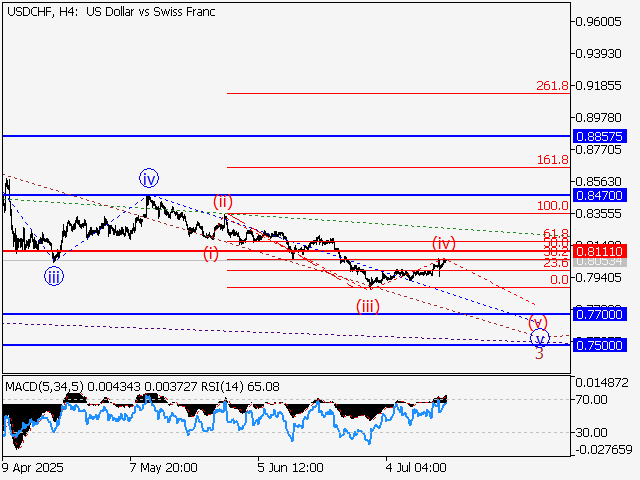Click the red 3 wave count label
Viewport: 640px width, 480px height.
(x=539, y=353)
